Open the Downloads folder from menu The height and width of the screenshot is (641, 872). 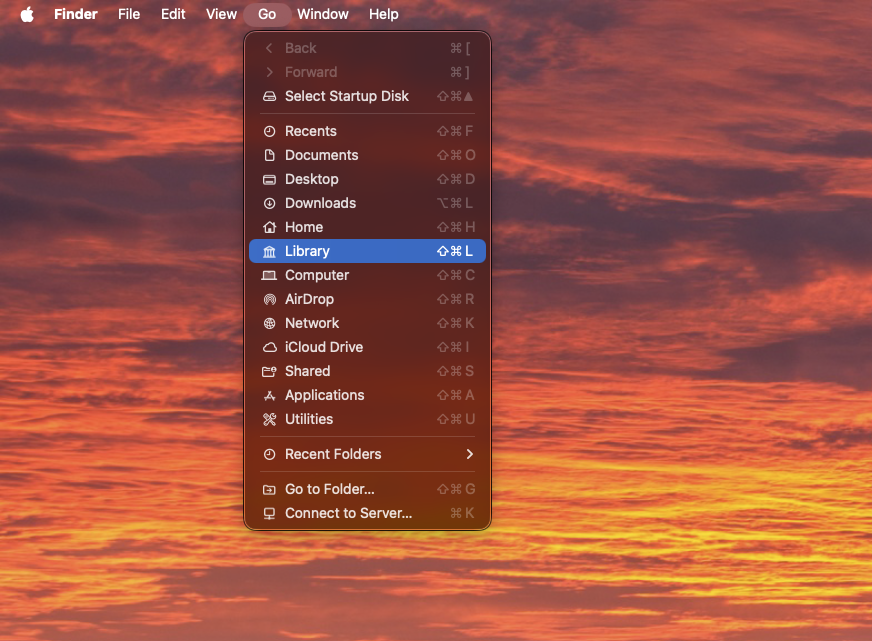click(x=320, y=203)
